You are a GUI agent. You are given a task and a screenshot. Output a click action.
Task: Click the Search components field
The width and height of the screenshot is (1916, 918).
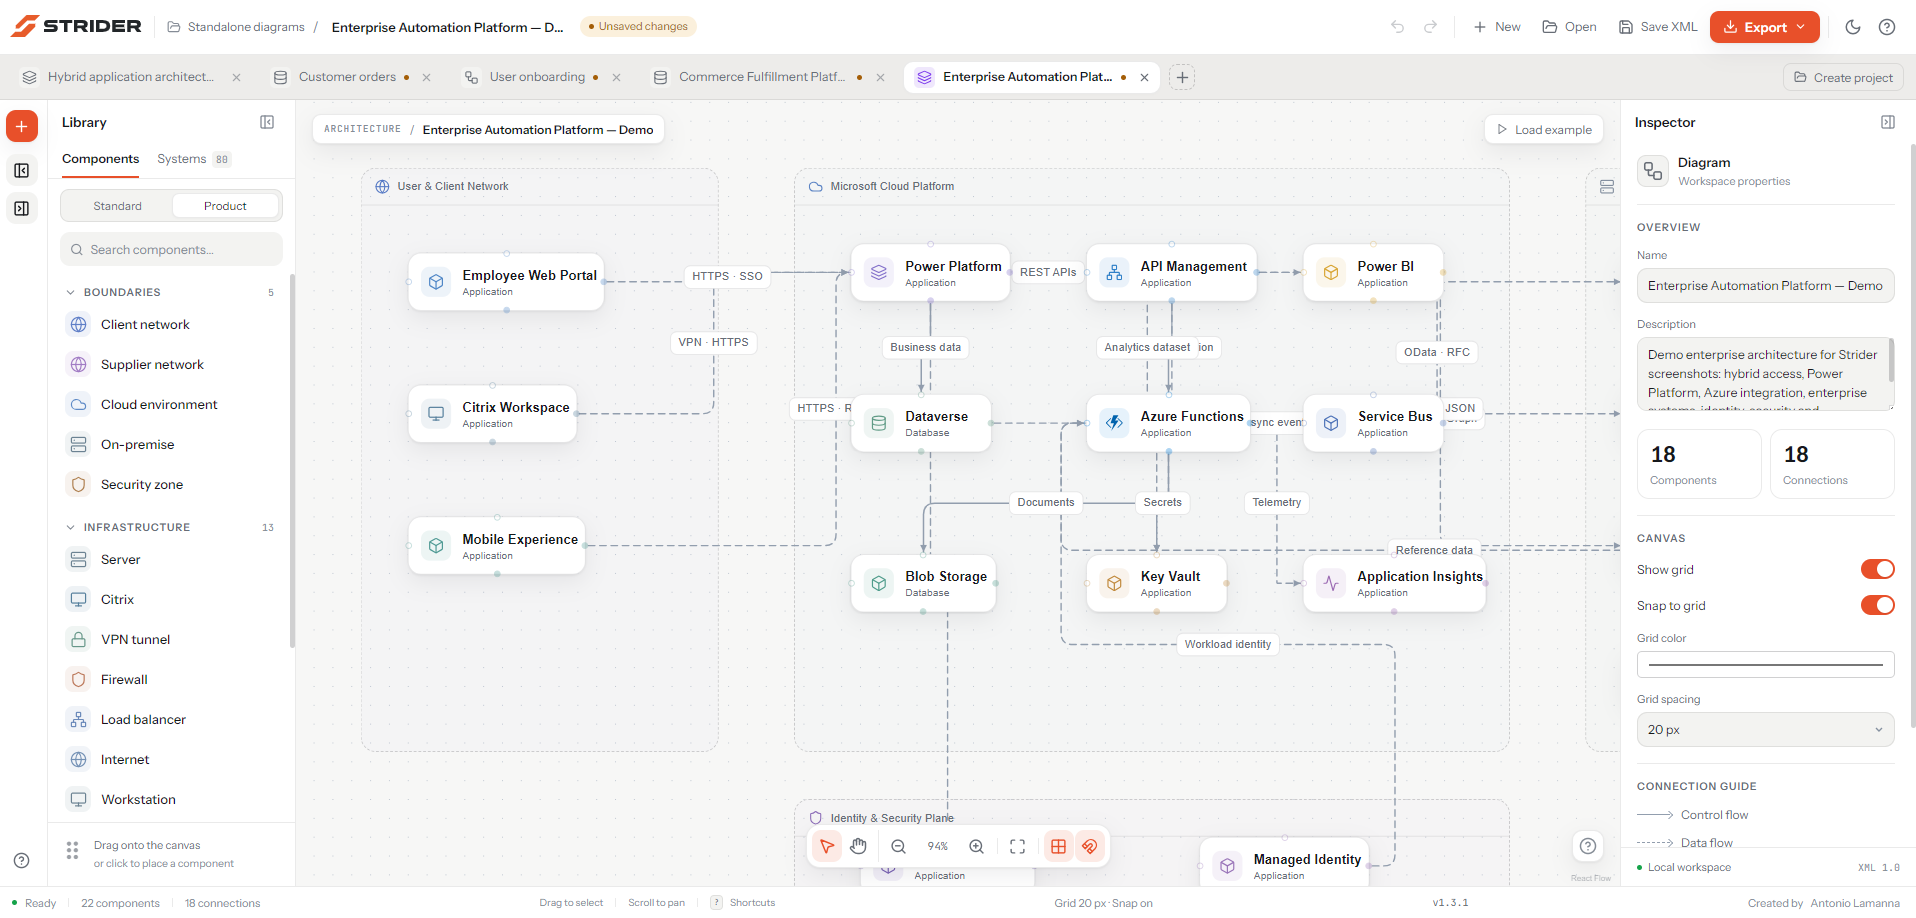coord(171,250)
